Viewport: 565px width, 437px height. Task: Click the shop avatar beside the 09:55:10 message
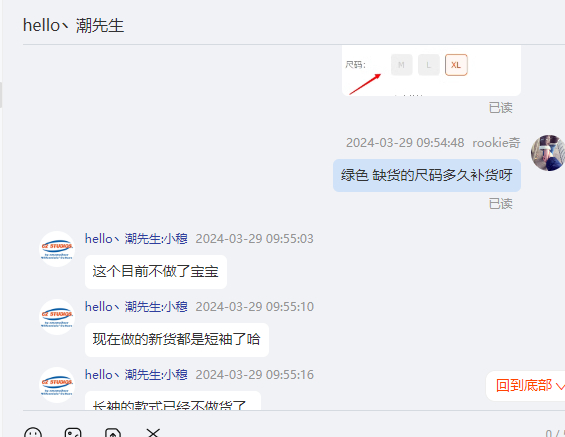(57, 317)
